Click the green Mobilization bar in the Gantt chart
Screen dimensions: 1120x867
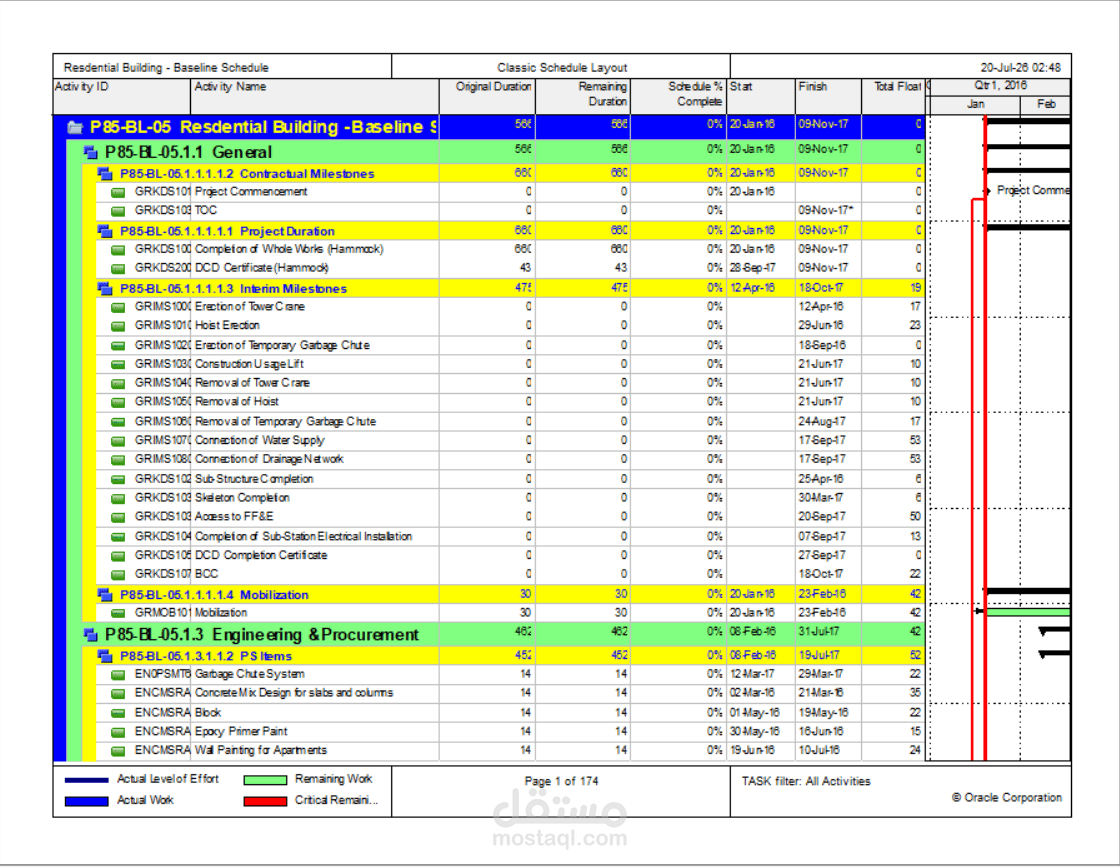coord(1028,612)
